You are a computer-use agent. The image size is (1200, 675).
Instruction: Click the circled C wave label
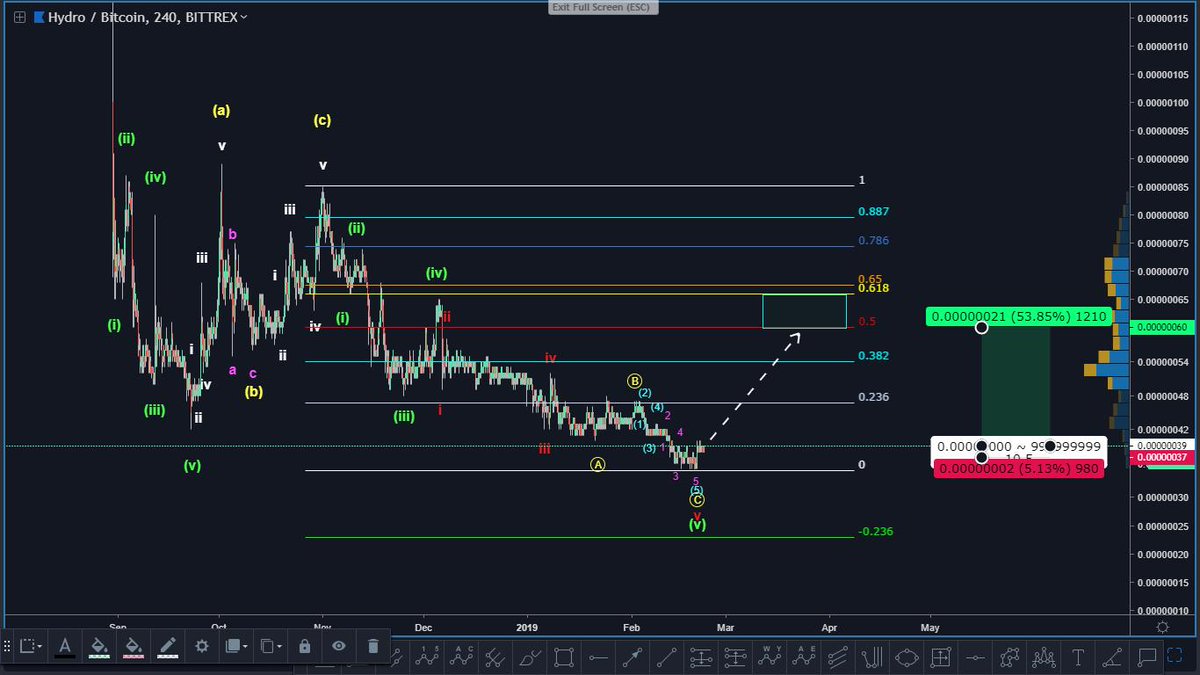click(697, 499)
